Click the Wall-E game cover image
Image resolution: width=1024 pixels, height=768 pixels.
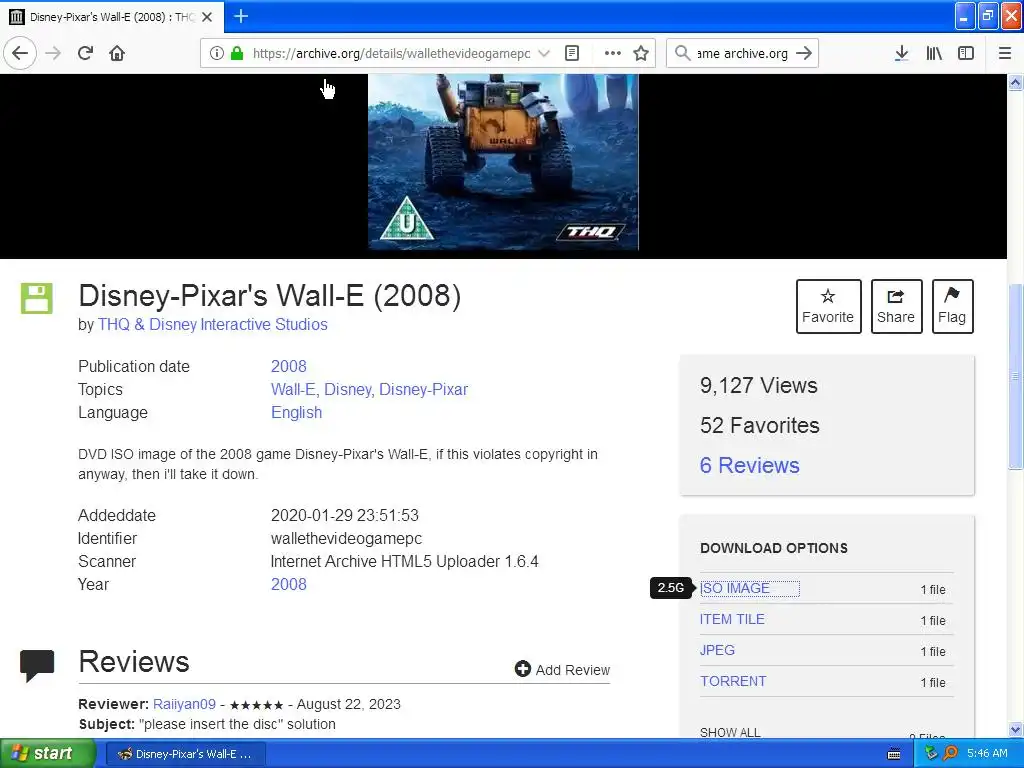pyautogui.click(x=503, y=161)
